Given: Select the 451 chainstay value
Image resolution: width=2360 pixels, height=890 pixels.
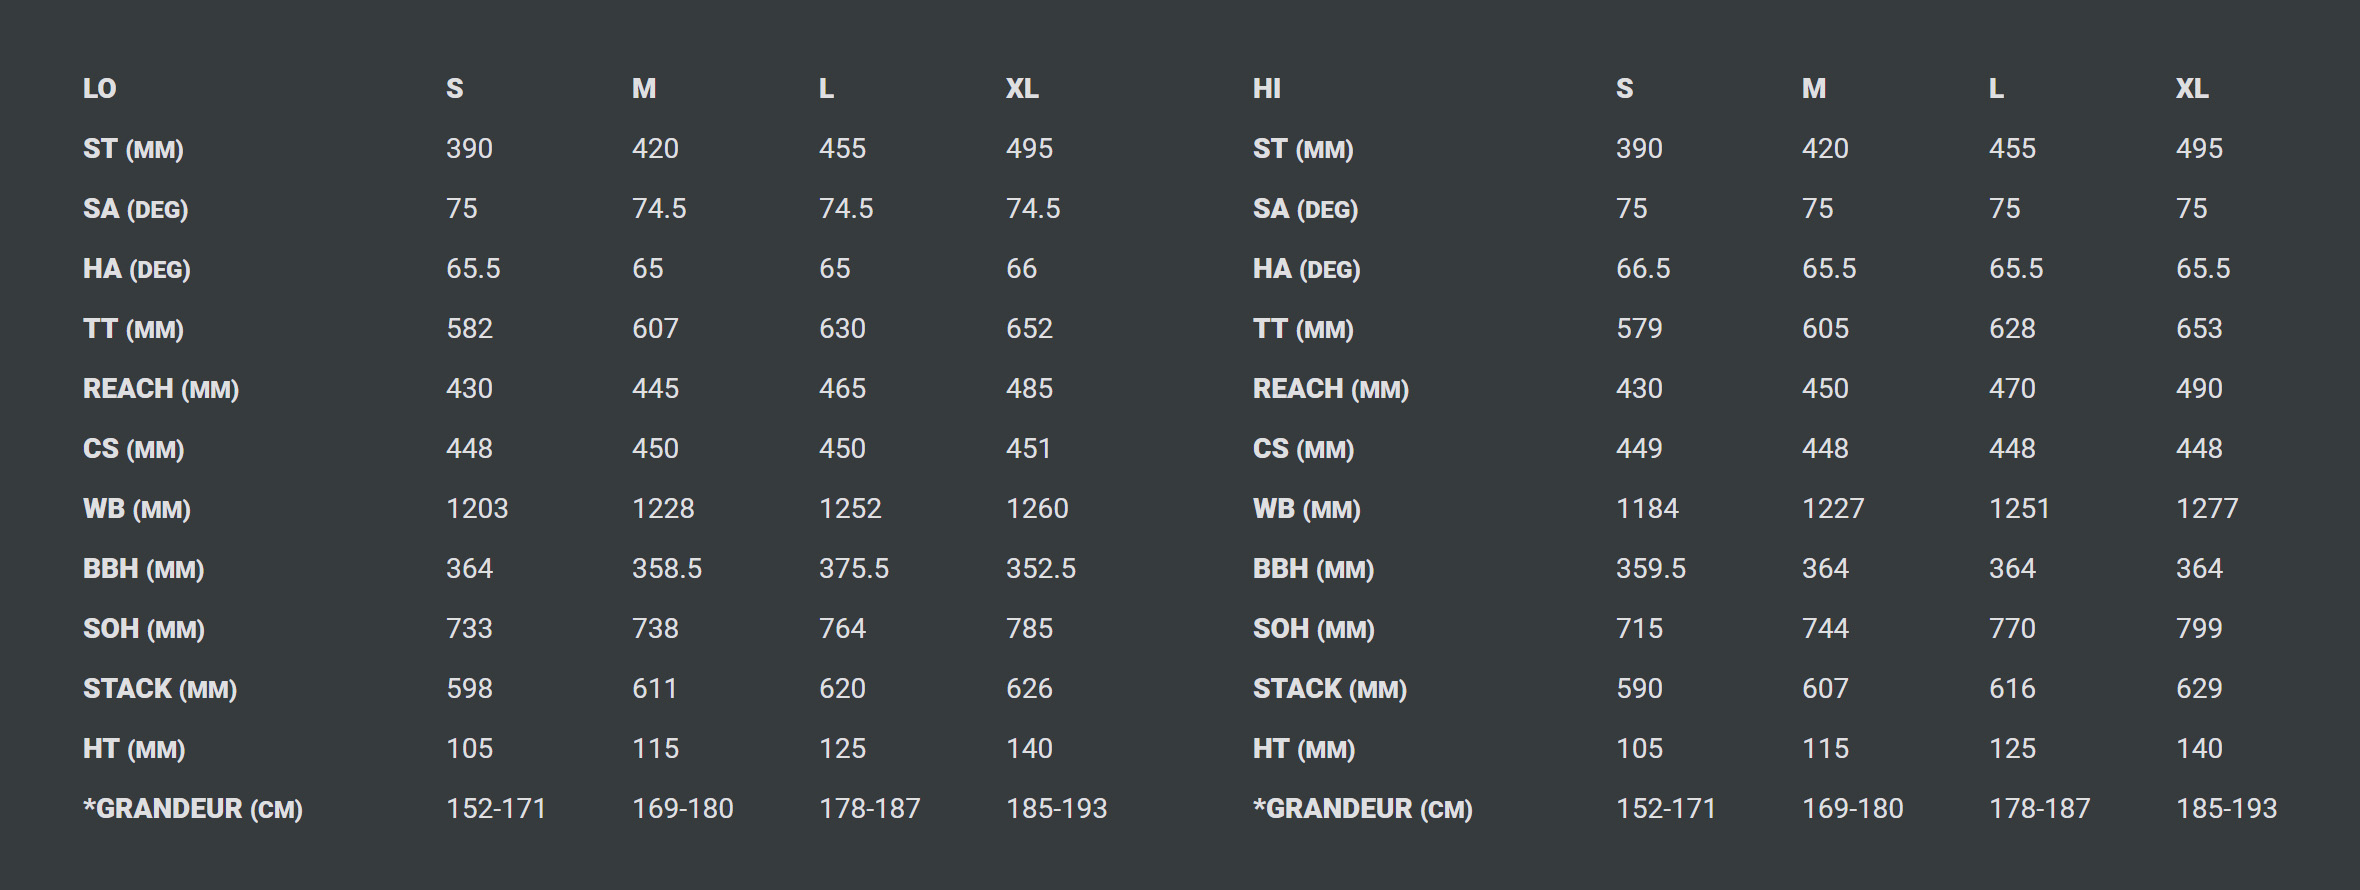Looking at the screenshot, I should coord(1028,449).
